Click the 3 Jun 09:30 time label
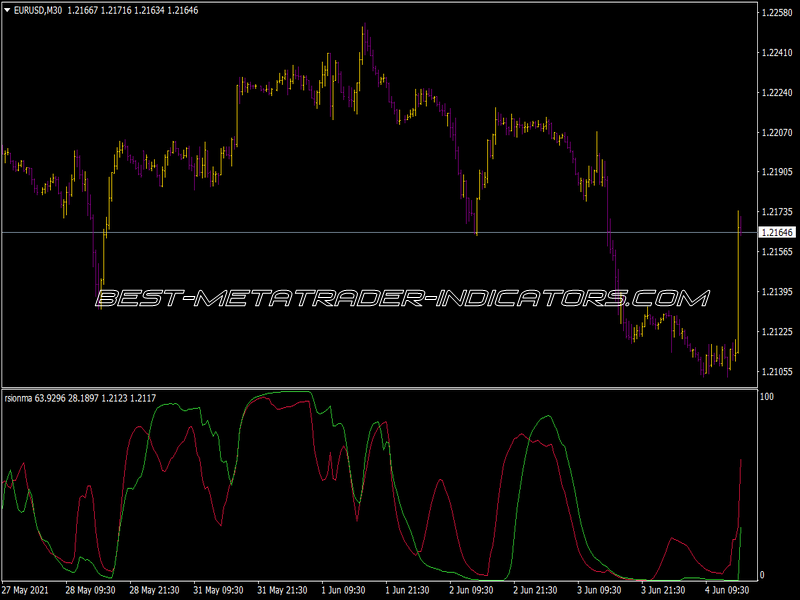 point(599,590)
